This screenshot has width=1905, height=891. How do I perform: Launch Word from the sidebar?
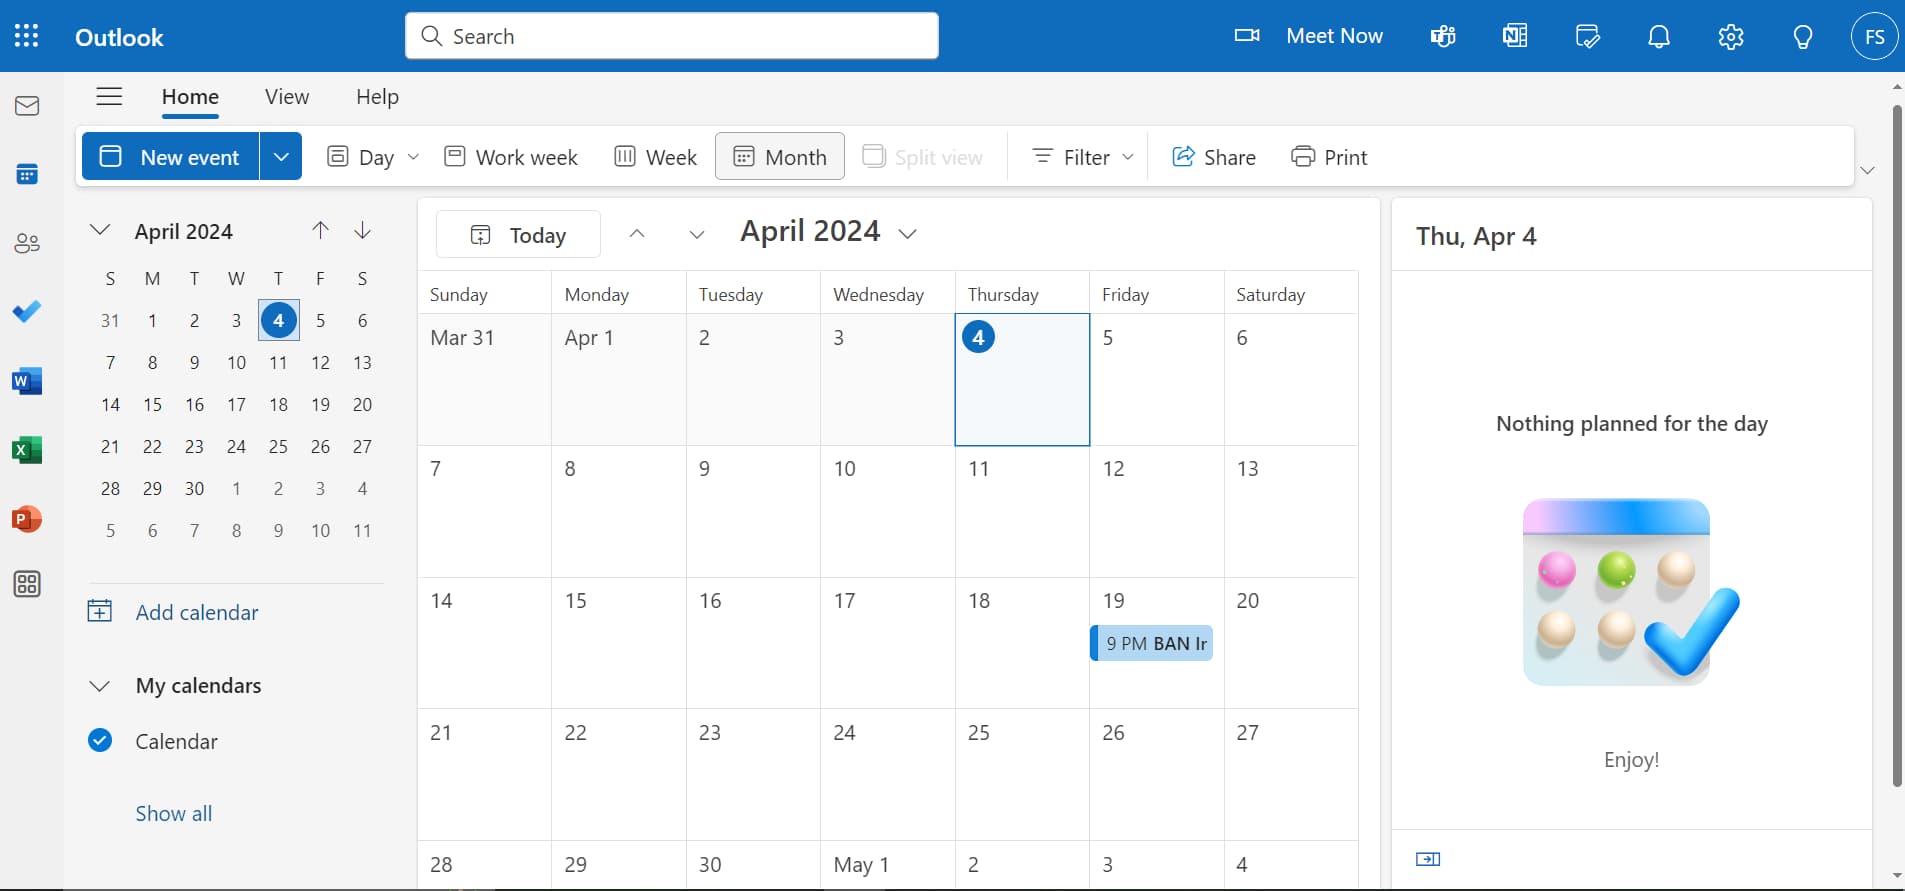click(x=27, y=381)
